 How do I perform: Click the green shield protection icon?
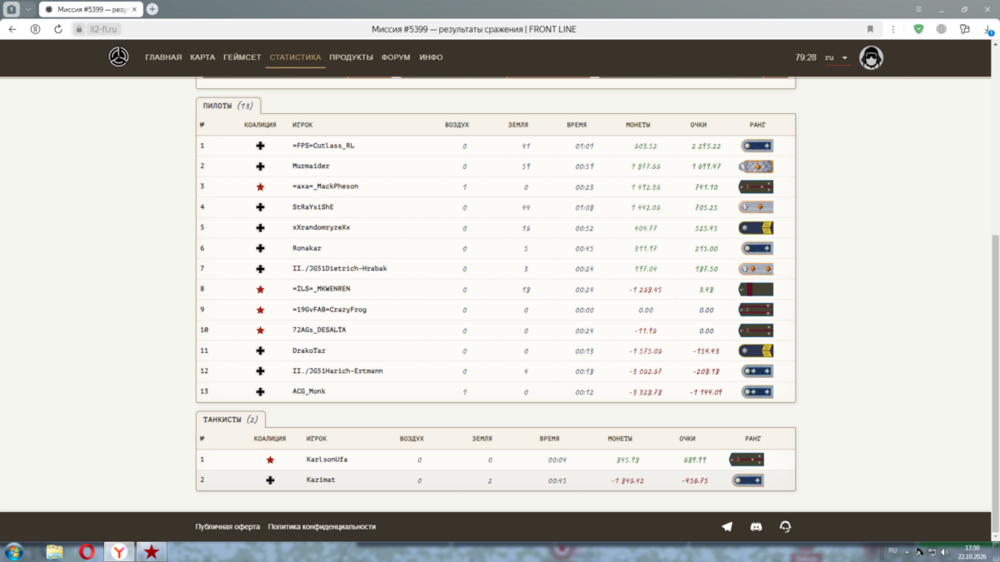918,29
